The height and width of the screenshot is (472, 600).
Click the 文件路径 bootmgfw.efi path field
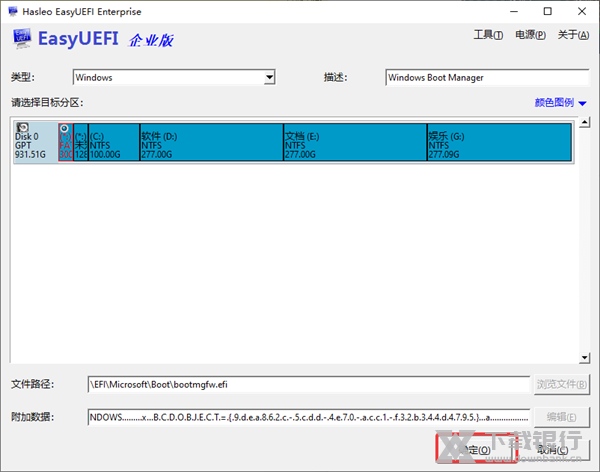coord(309,384)
